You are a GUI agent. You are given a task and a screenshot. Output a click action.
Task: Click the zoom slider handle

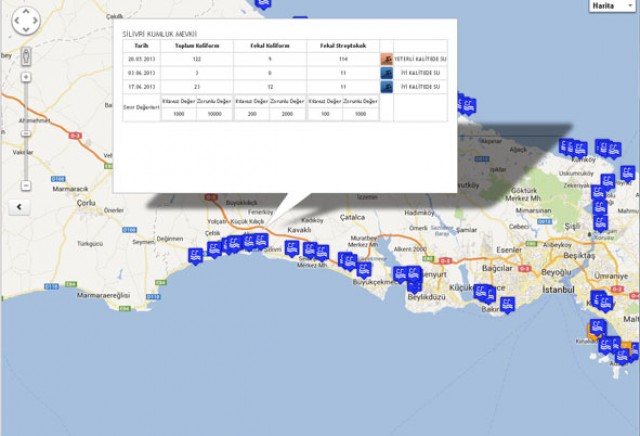[x=26, y=133]
